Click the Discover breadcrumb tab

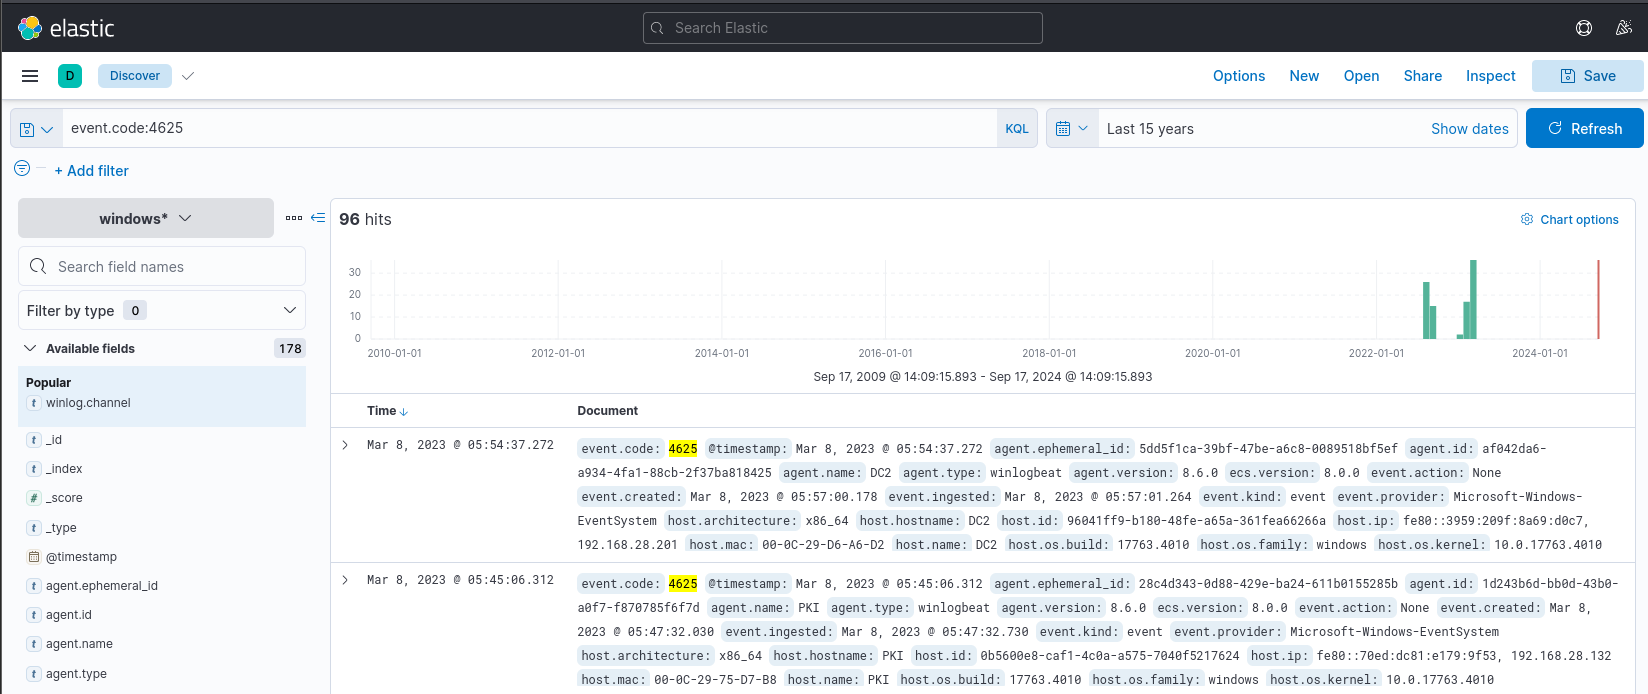(x=135, y=76)
